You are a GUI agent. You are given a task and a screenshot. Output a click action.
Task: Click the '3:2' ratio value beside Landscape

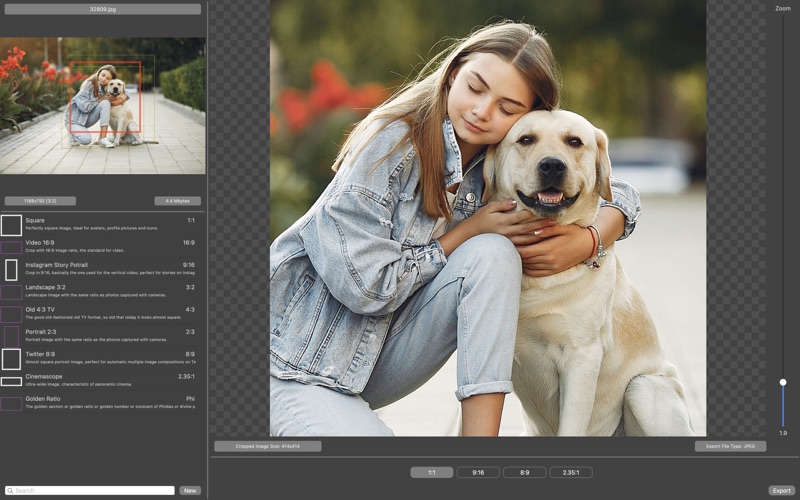click(x=190, y=287)
